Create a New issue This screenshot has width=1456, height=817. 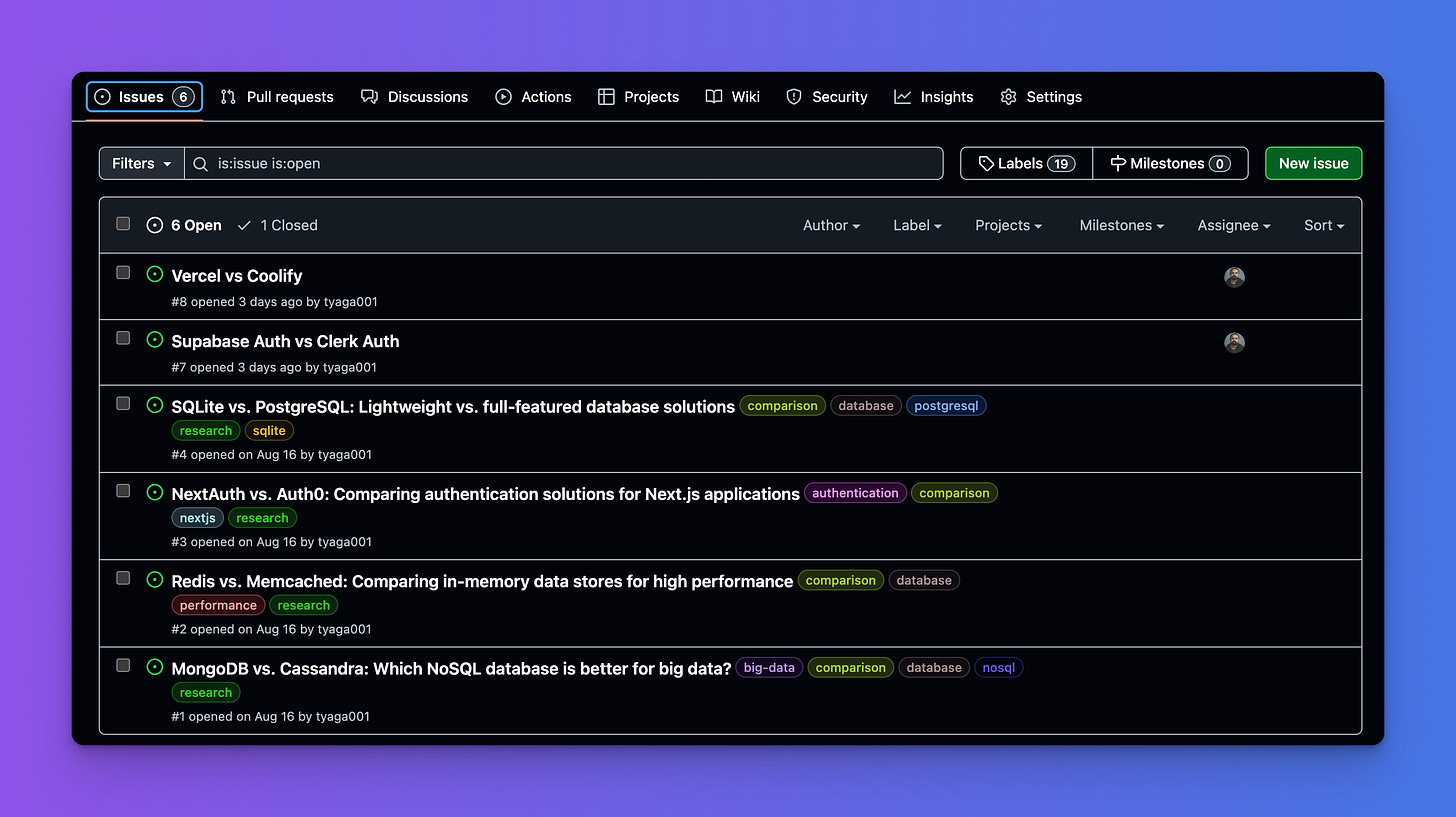point(1313,163)
